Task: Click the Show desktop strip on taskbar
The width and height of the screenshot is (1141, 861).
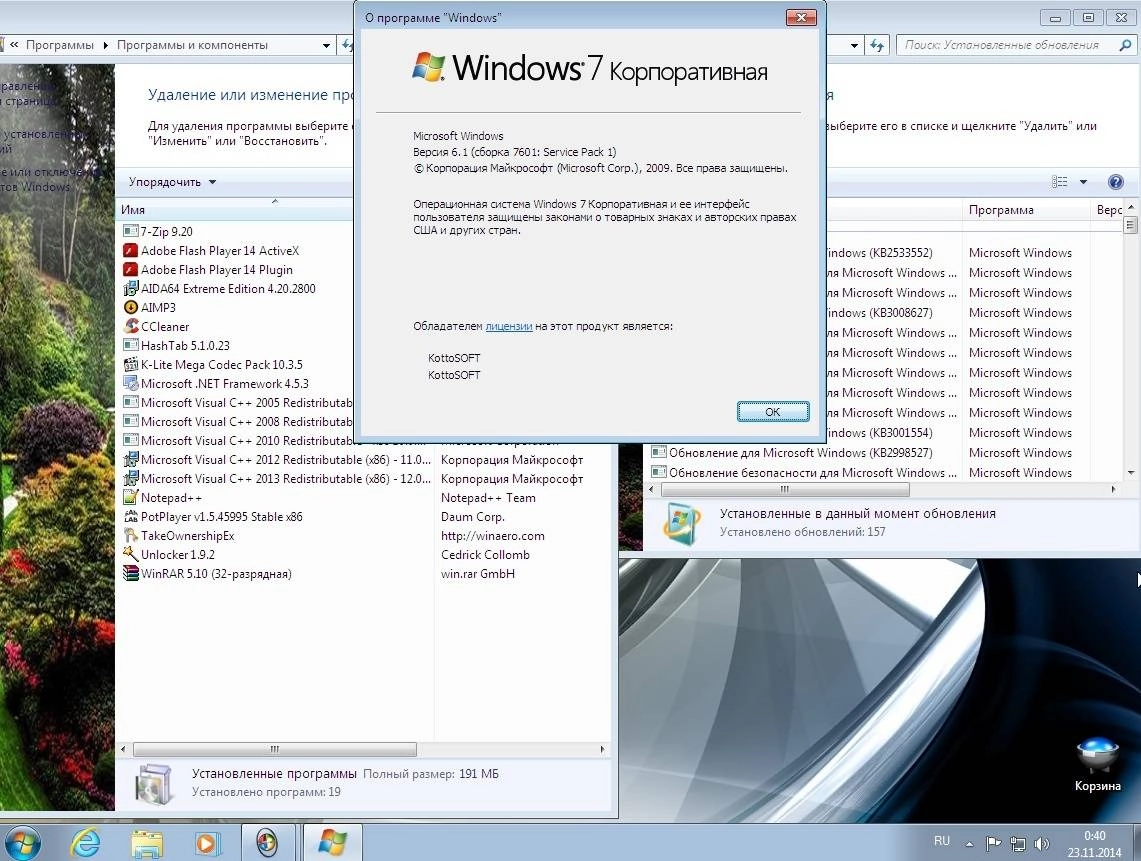Action: pyautogui.click(x=1137, y=843)
